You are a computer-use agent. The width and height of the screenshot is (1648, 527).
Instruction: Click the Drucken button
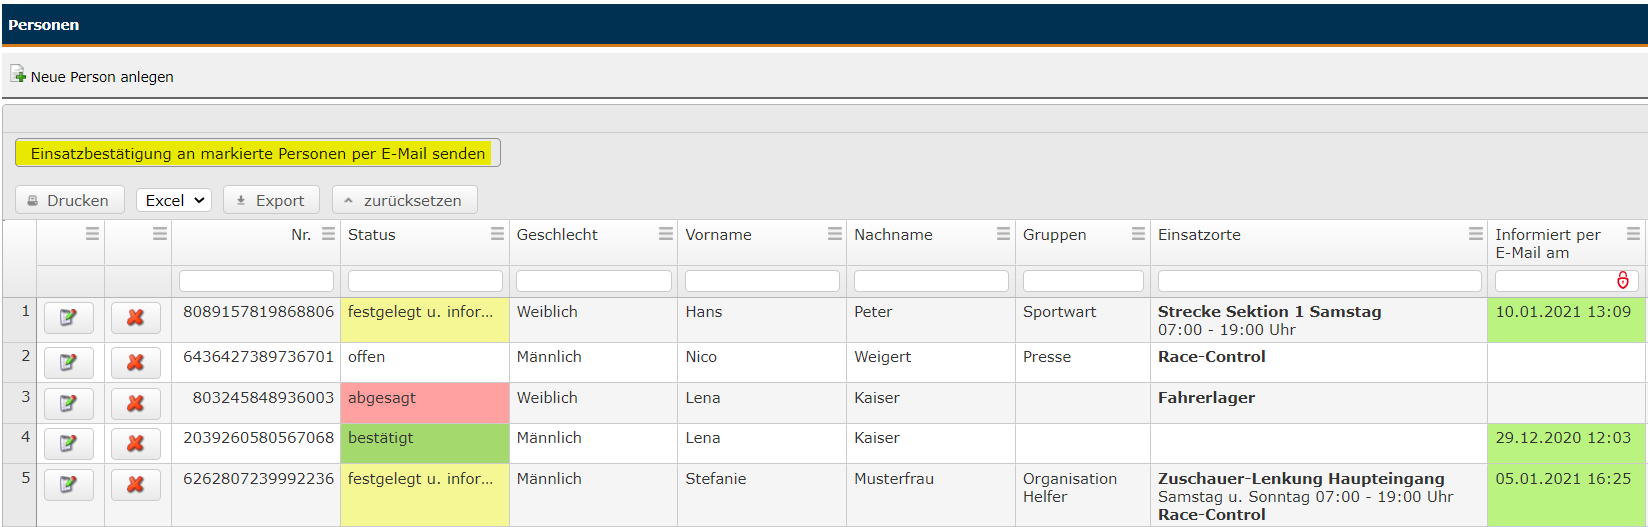point(69,200)
